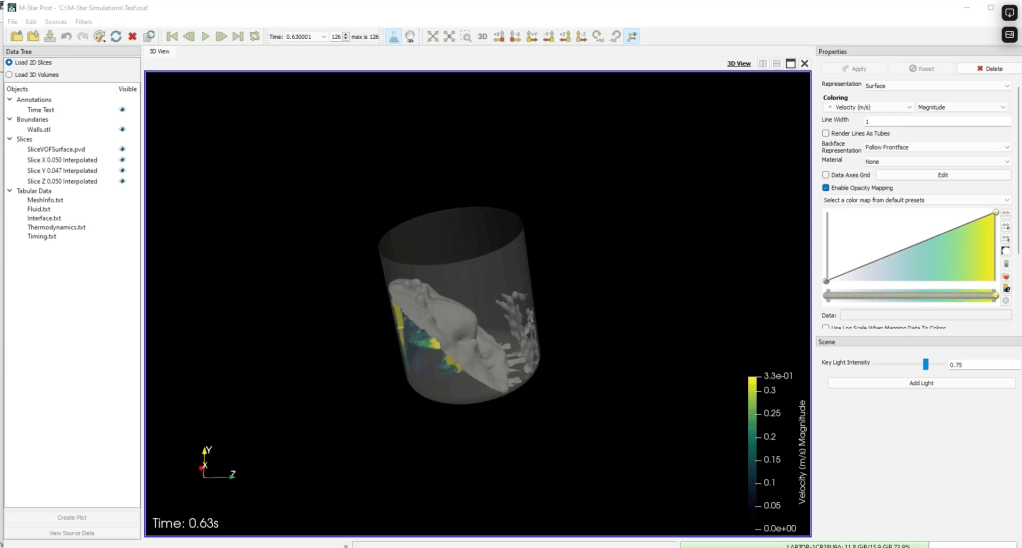Image resolution: width=1022 pixels, height=548 pixels.
Task: Open the Filters menu
Action: point(83,21)
